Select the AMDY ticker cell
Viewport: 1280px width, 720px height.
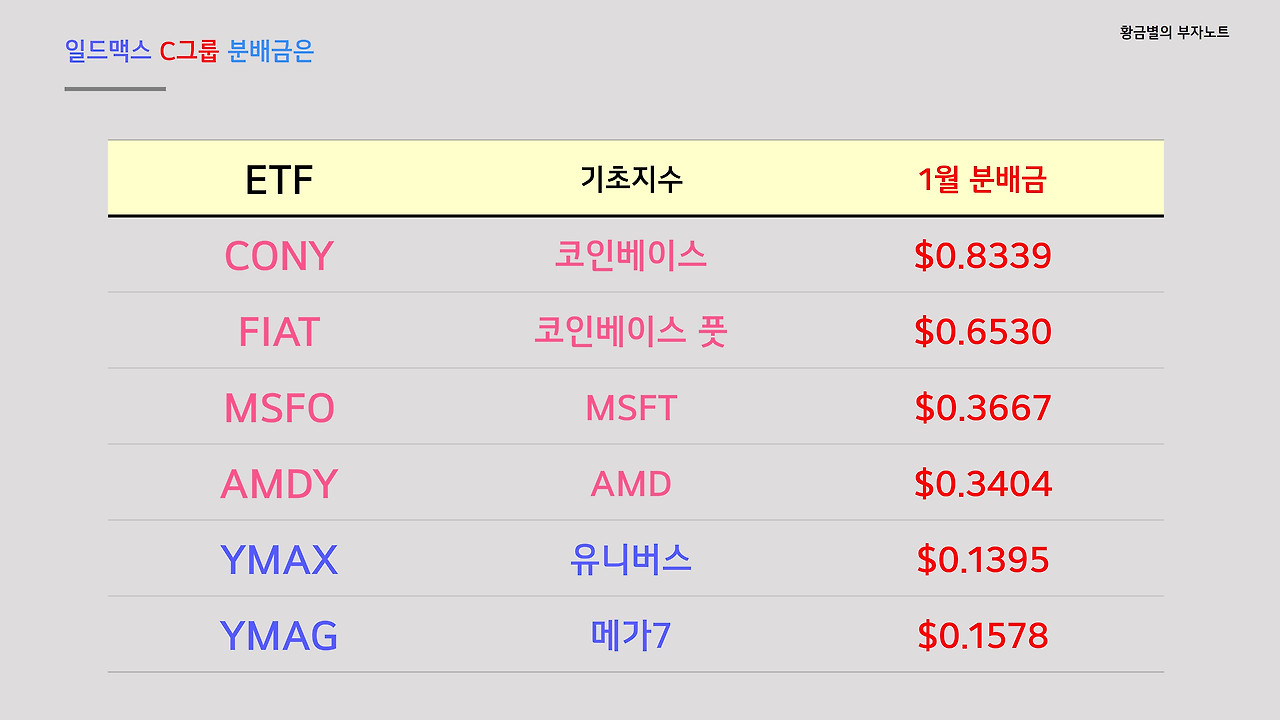[278, 484]
